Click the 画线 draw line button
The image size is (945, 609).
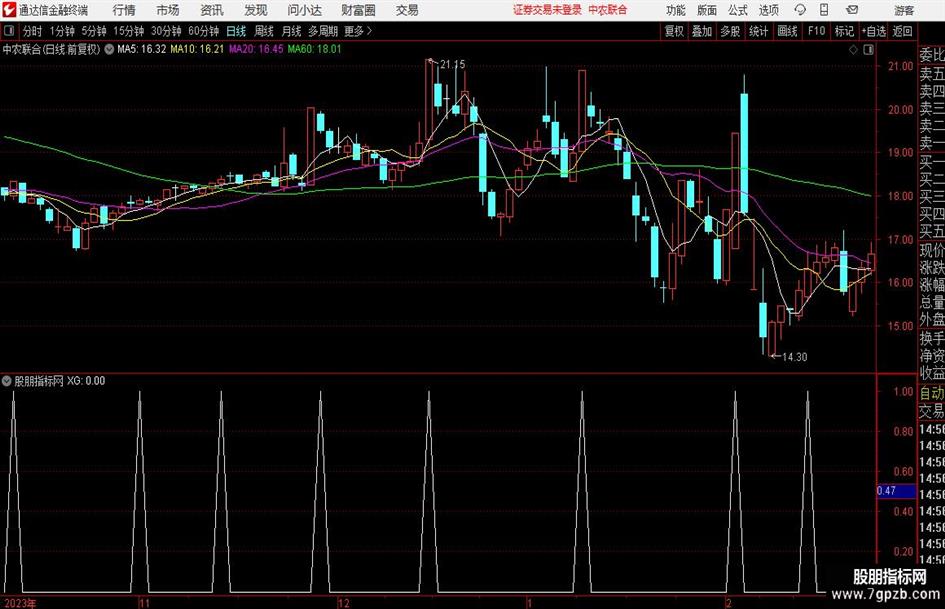click(x=787, y=31)
